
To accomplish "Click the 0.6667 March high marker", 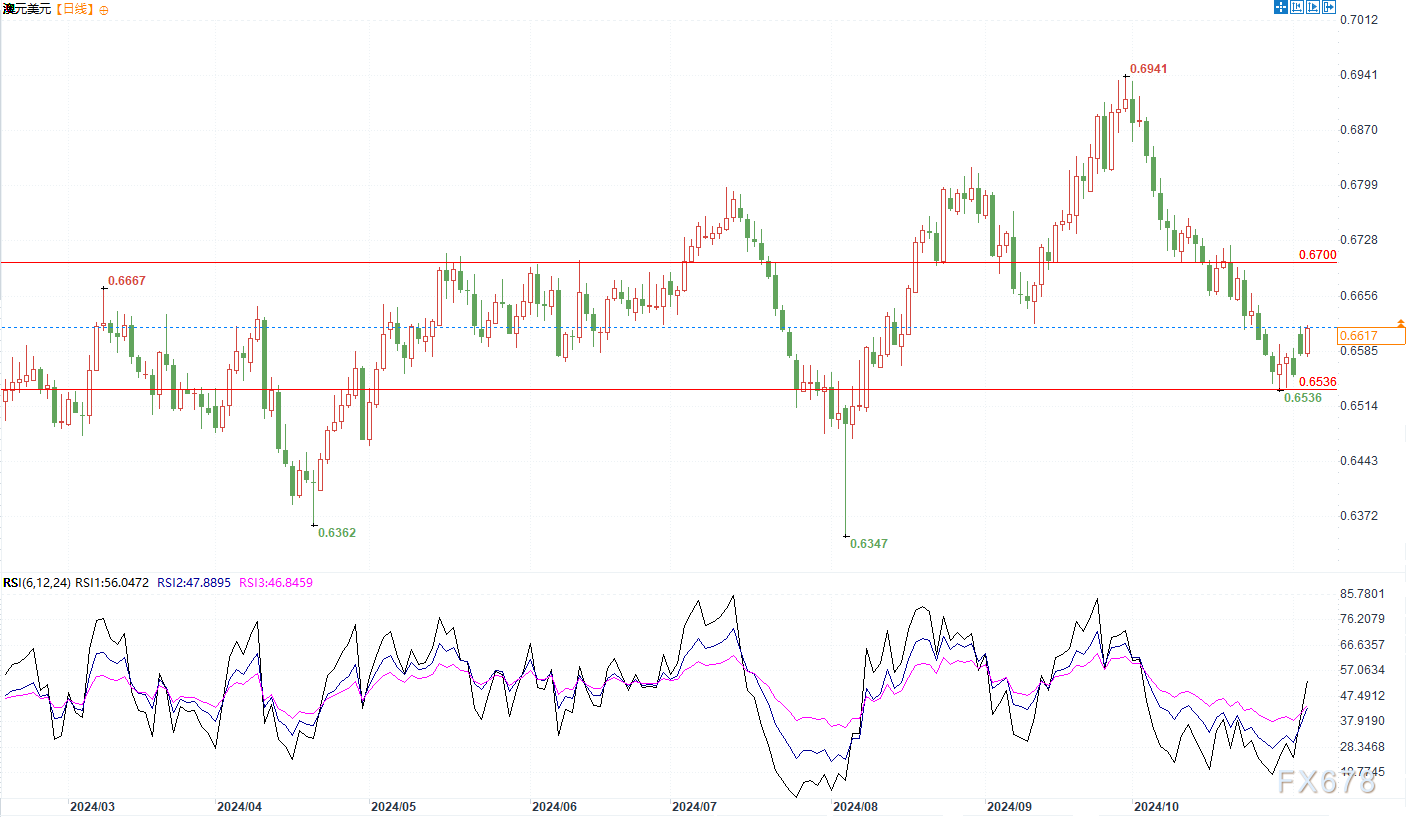I will 127,281.
